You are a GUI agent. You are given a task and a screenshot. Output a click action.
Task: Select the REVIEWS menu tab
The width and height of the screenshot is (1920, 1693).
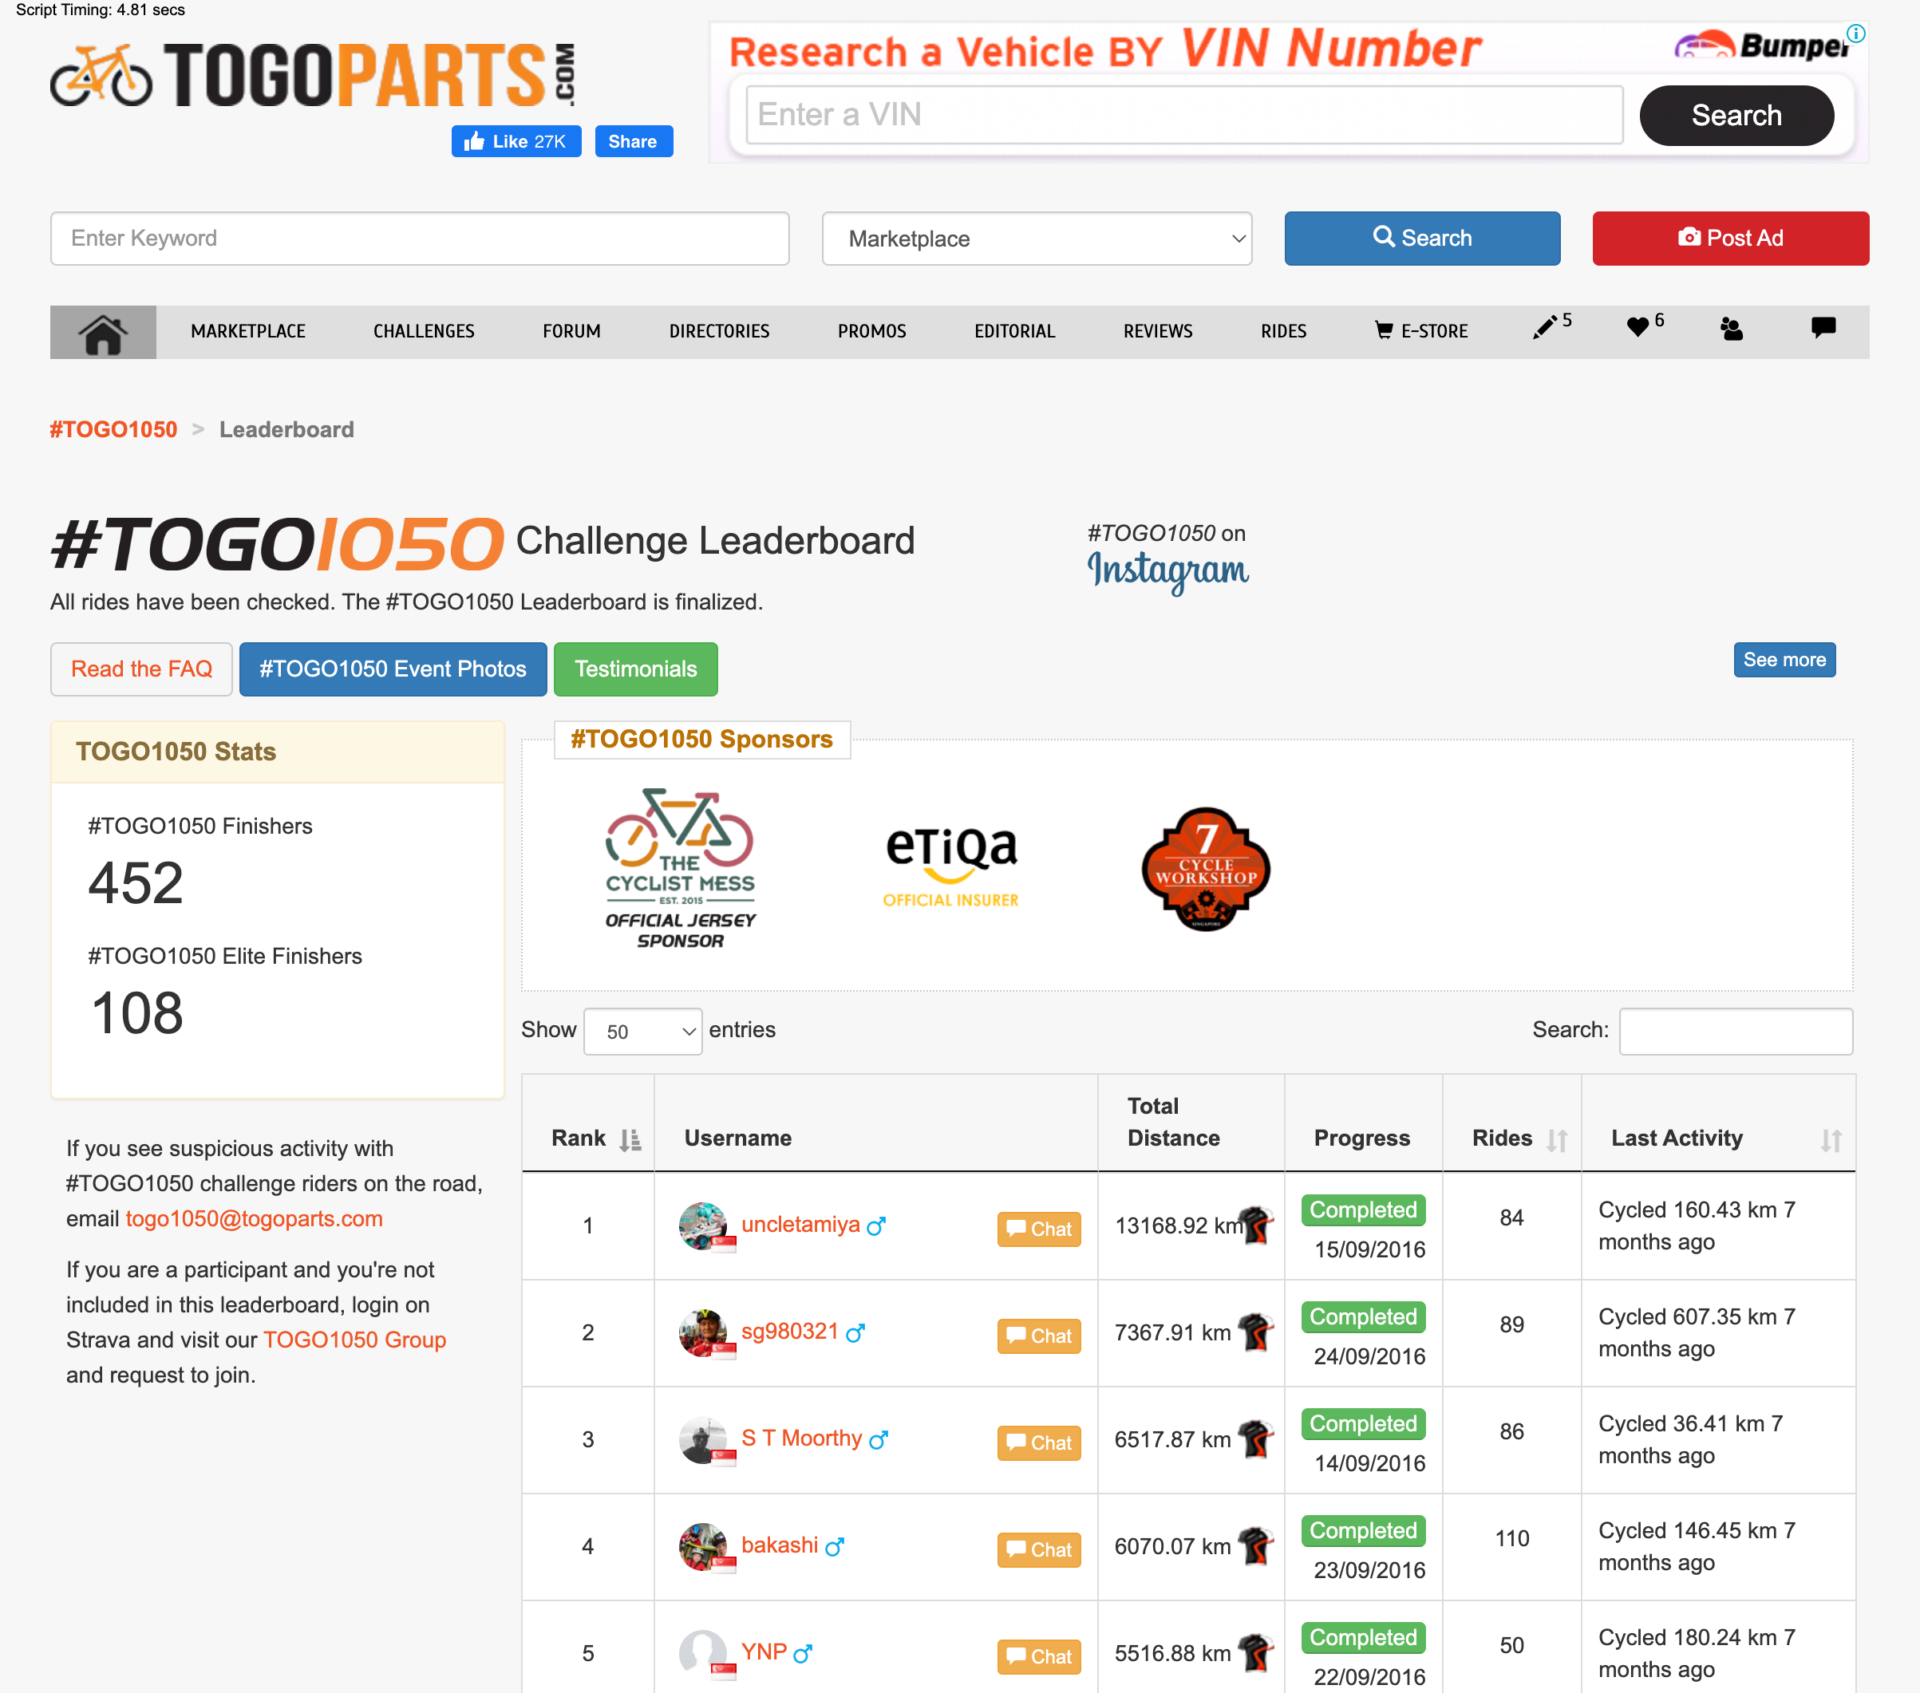[1155, 332]
